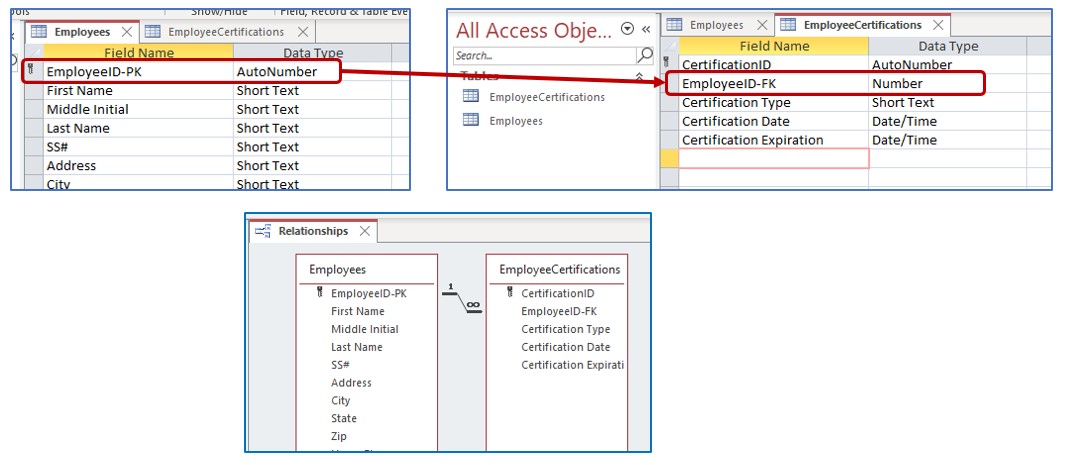This screenshot has height=465, width=1066.
Task: Collapse the navigation pane with the double-chevron button
Action: (645, 29)
